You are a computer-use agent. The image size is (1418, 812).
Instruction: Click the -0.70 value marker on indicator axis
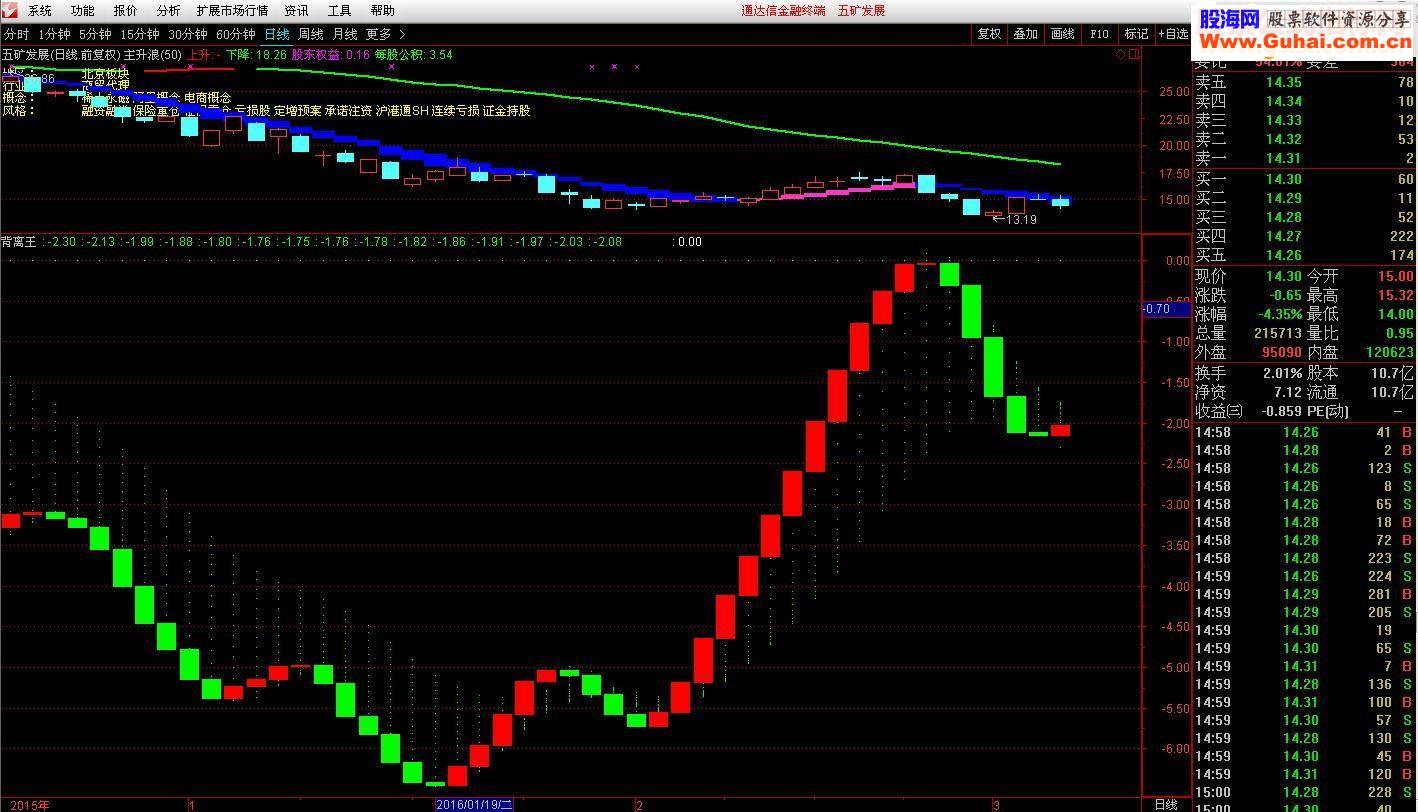pyautogui.click(x=1166, y=309)
